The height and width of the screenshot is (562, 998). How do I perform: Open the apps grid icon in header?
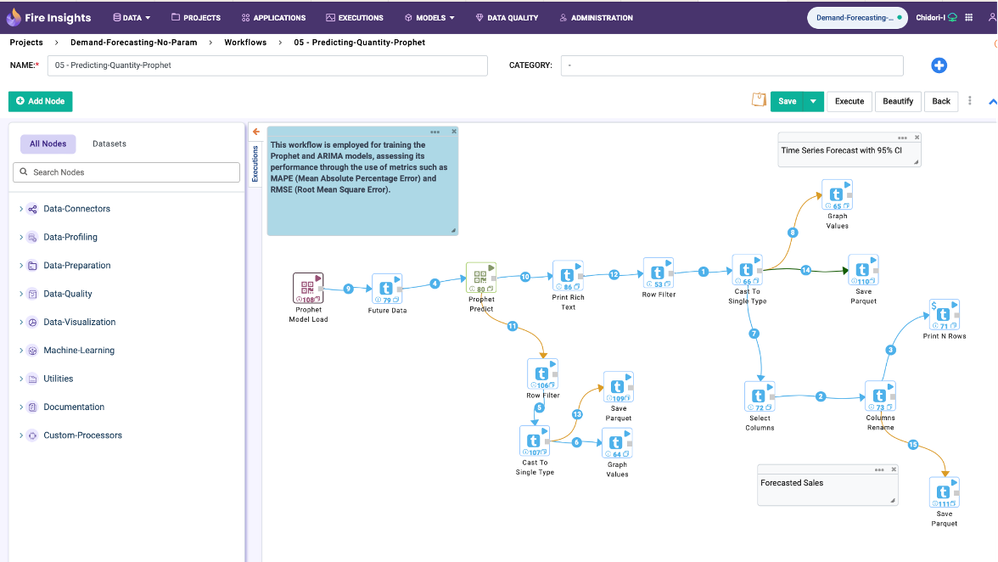pos(968,18)
